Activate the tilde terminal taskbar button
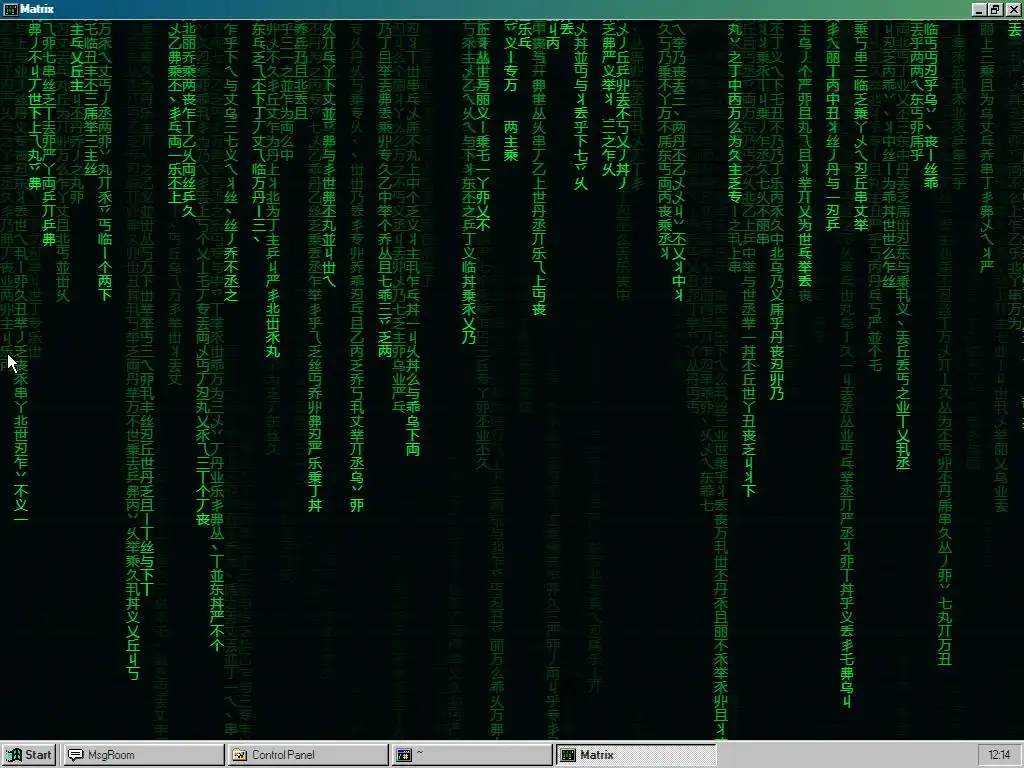Viewport: 1024px width, 768px height. pyautogui.click(x=473, y=755)
